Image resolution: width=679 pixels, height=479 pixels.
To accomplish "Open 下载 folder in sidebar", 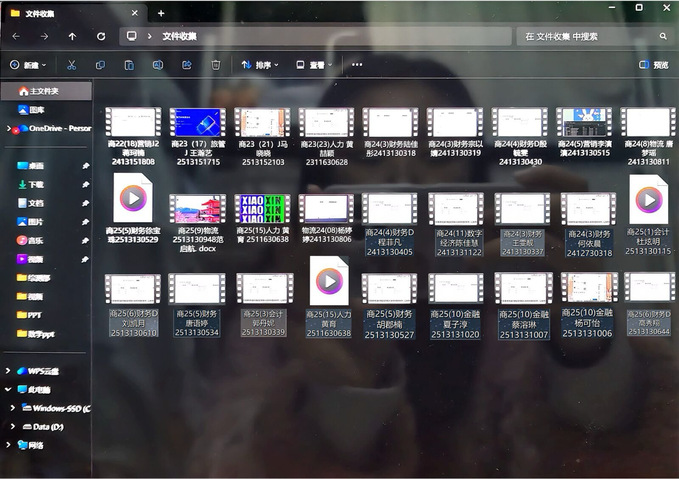I will [x=36, y=184].
